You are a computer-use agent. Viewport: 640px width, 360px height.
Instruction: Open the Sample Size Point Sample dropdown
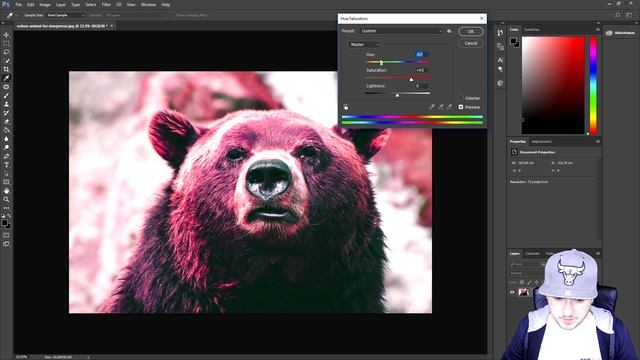65,15
